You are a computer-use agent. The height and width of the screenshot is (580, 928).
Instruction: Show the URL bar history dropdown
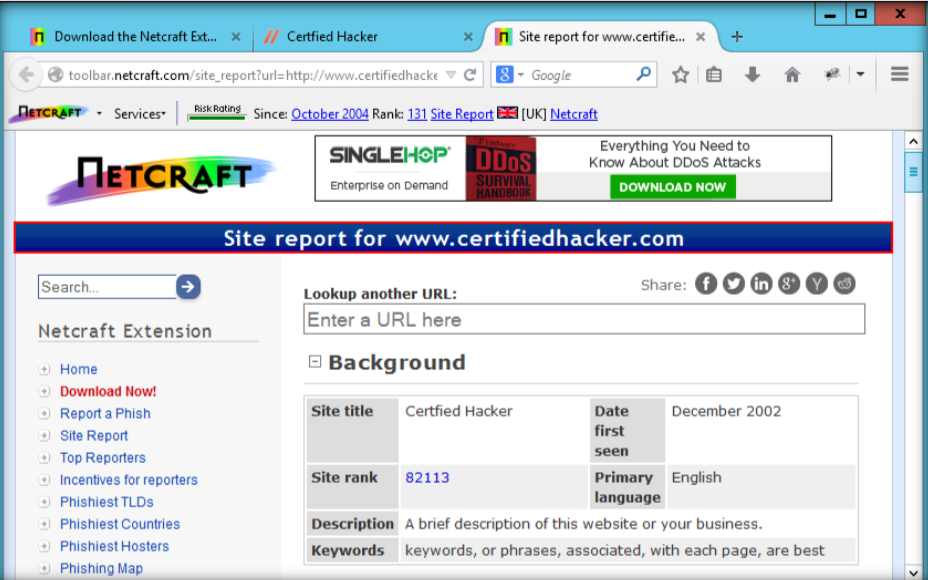(x=450, y=75)
